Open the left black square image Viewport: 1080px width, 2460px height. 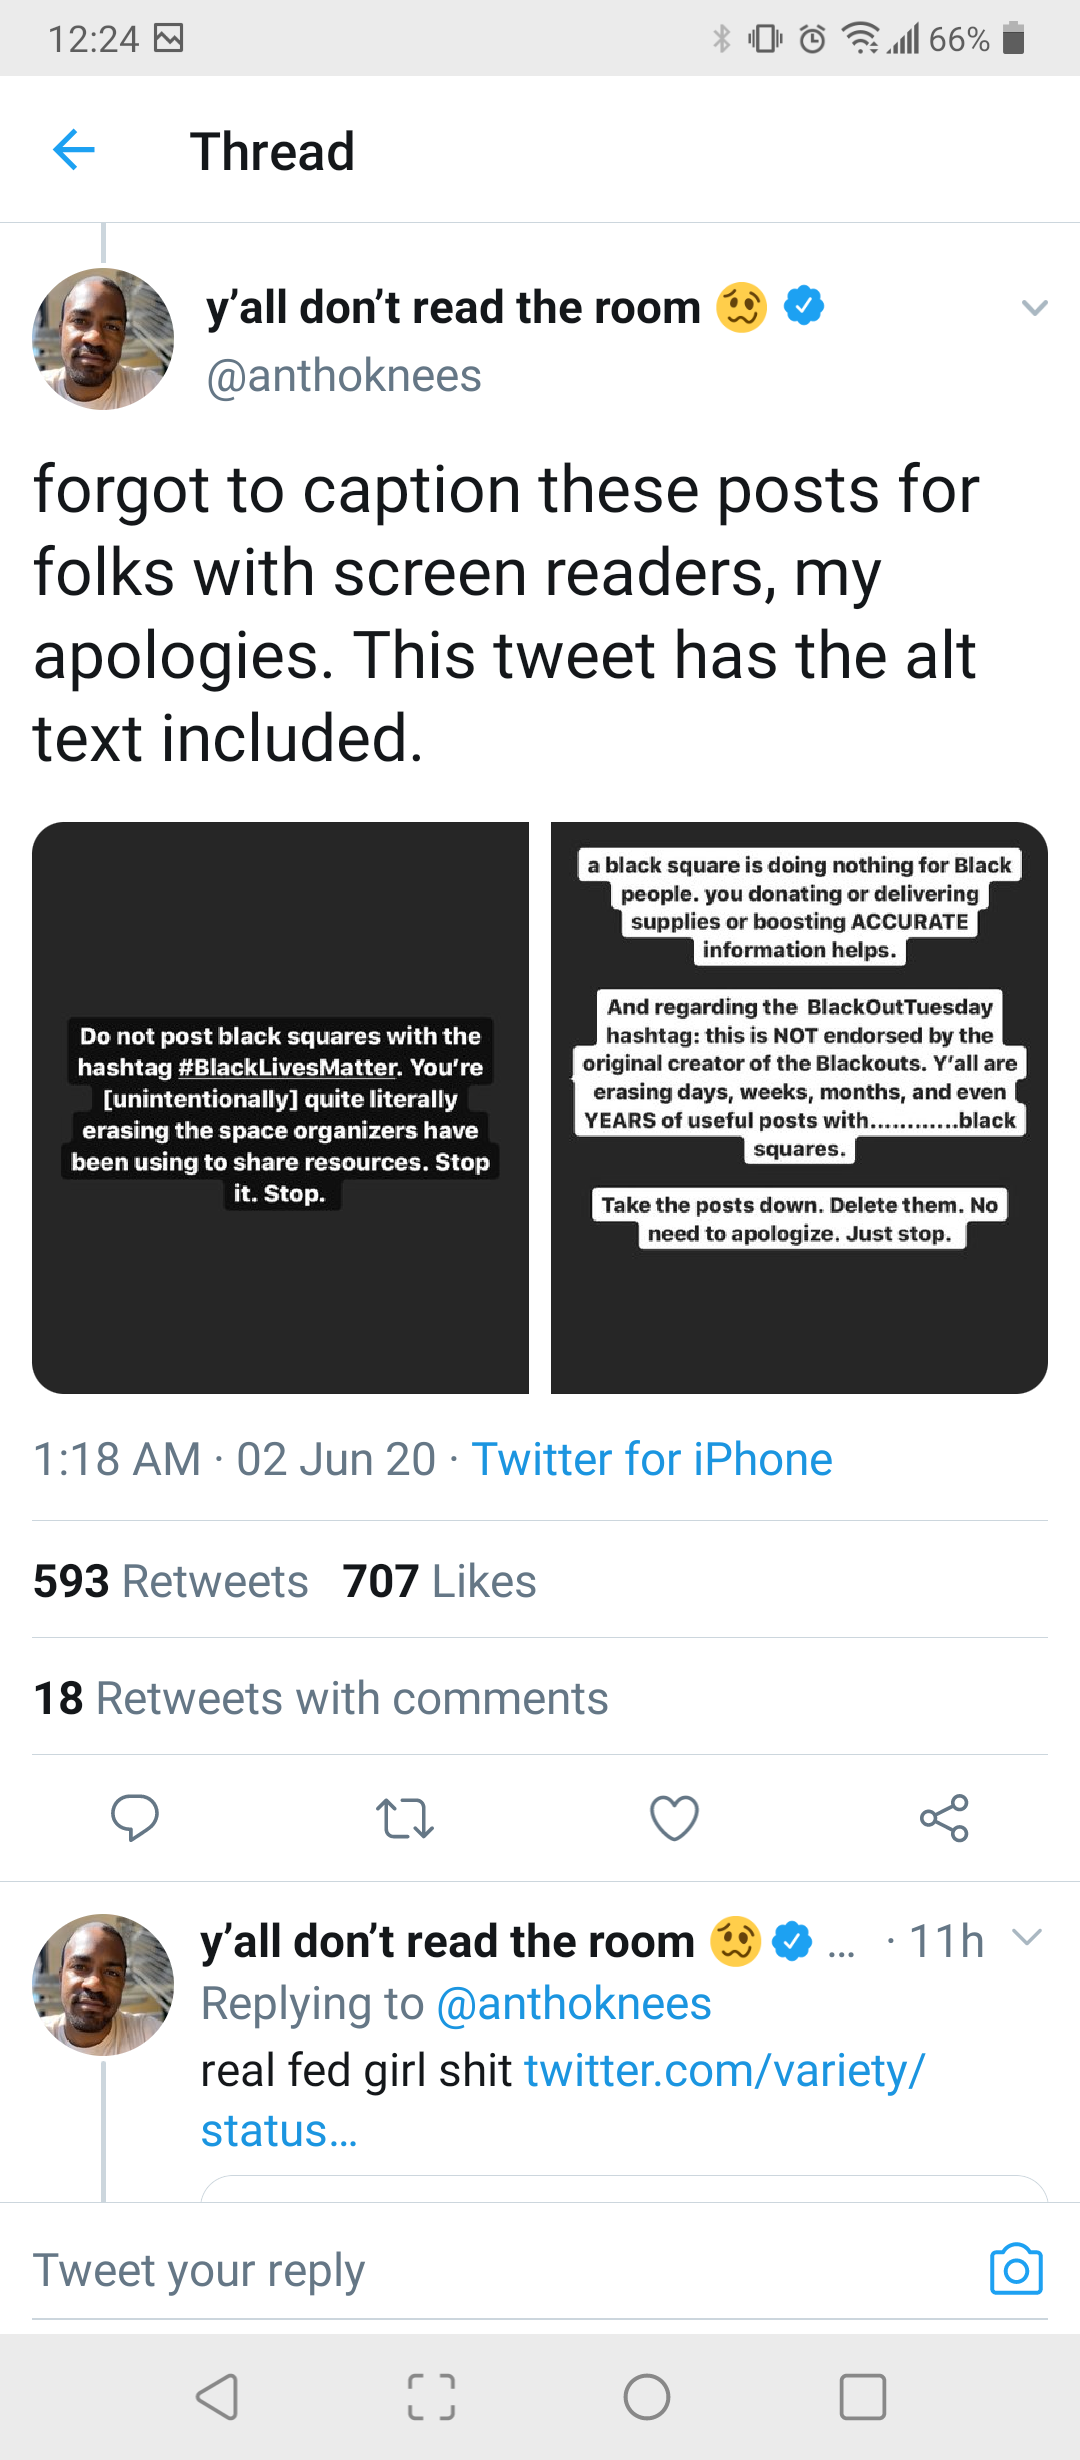click(x=281, y=1108)
